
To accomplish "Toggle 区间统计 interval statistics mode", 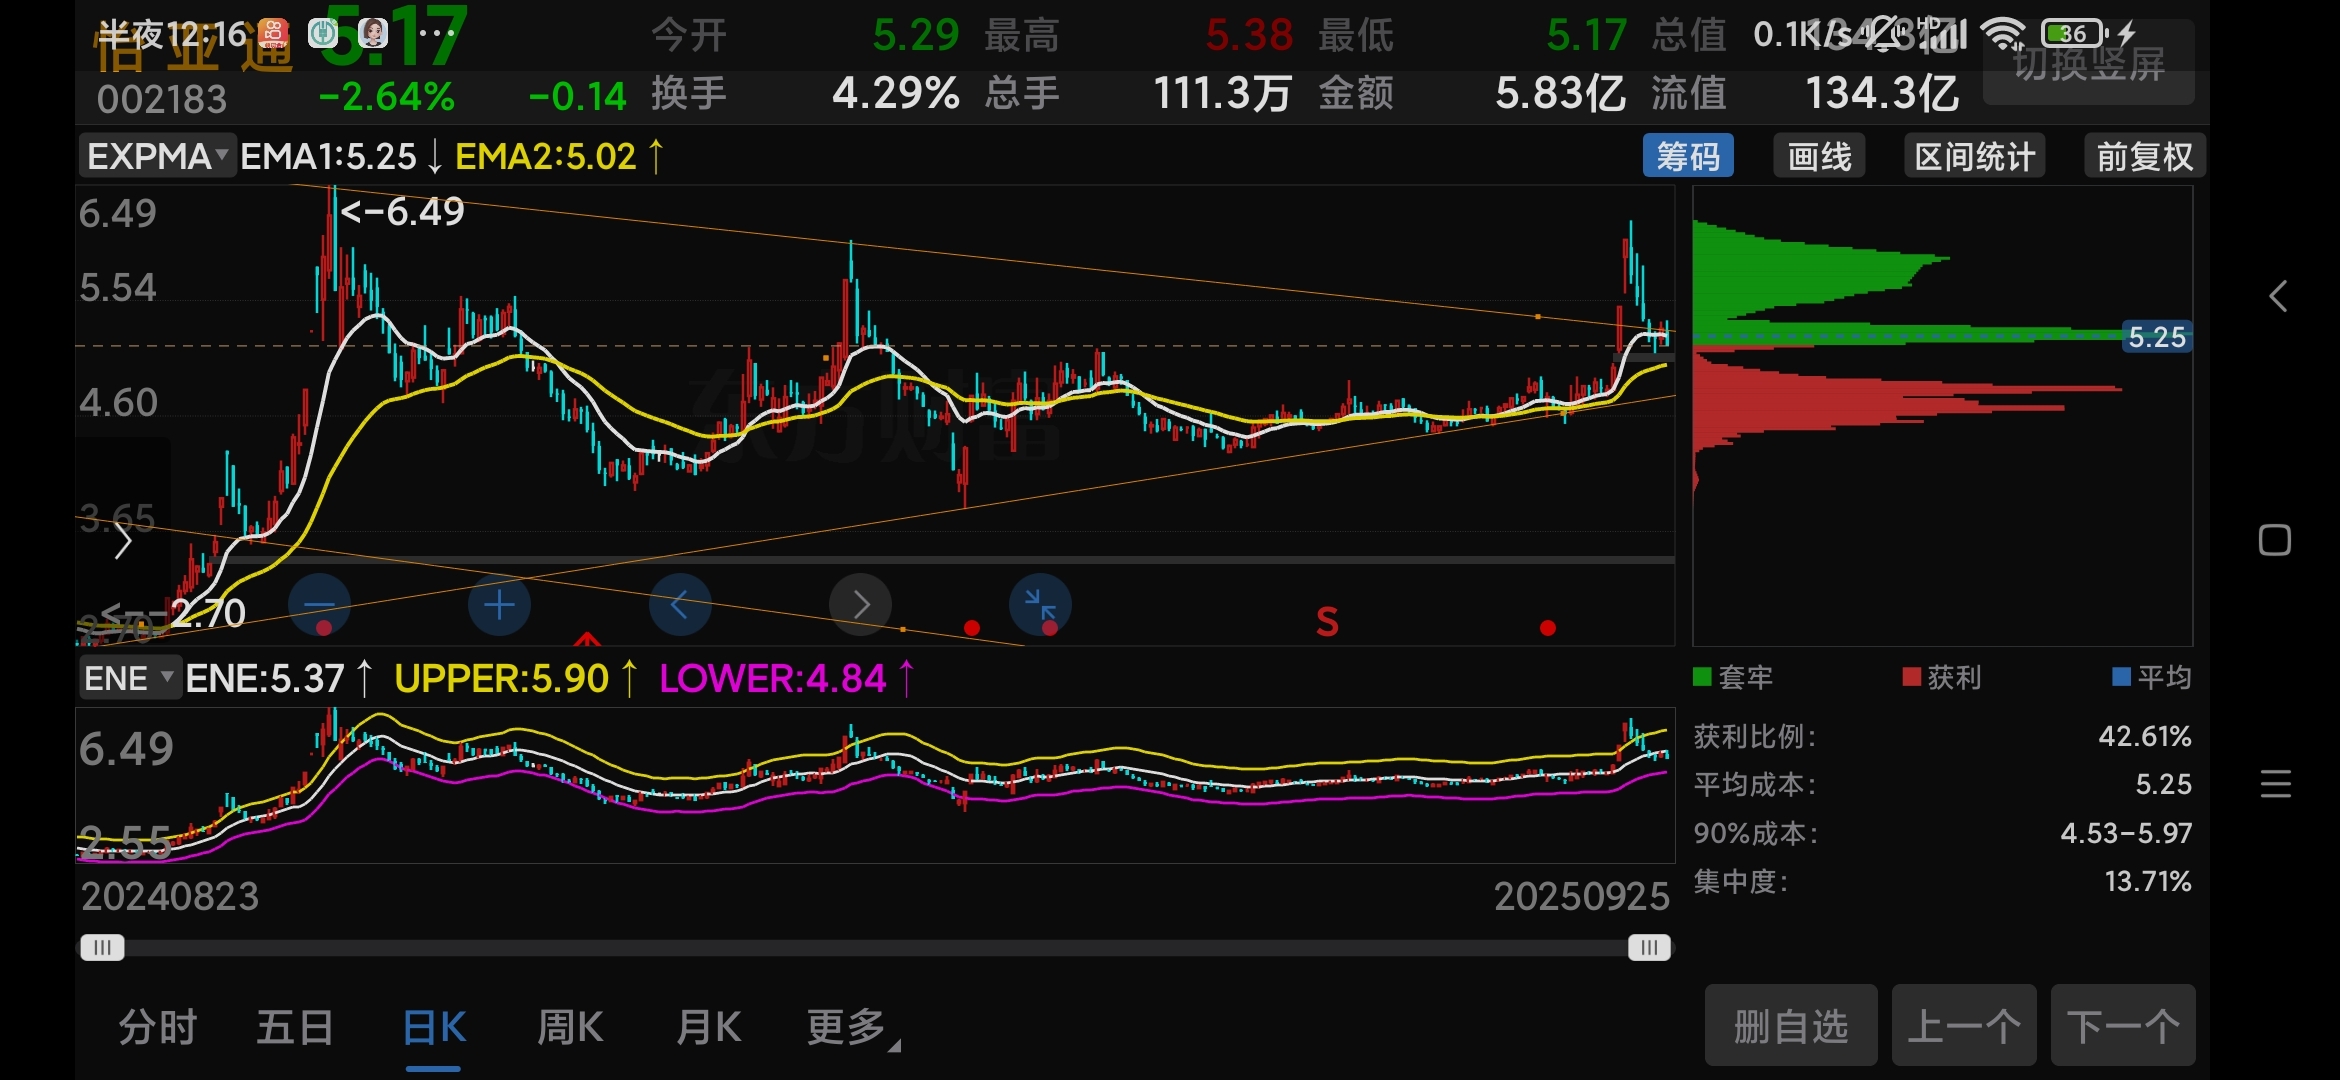I will (1974, 157).
